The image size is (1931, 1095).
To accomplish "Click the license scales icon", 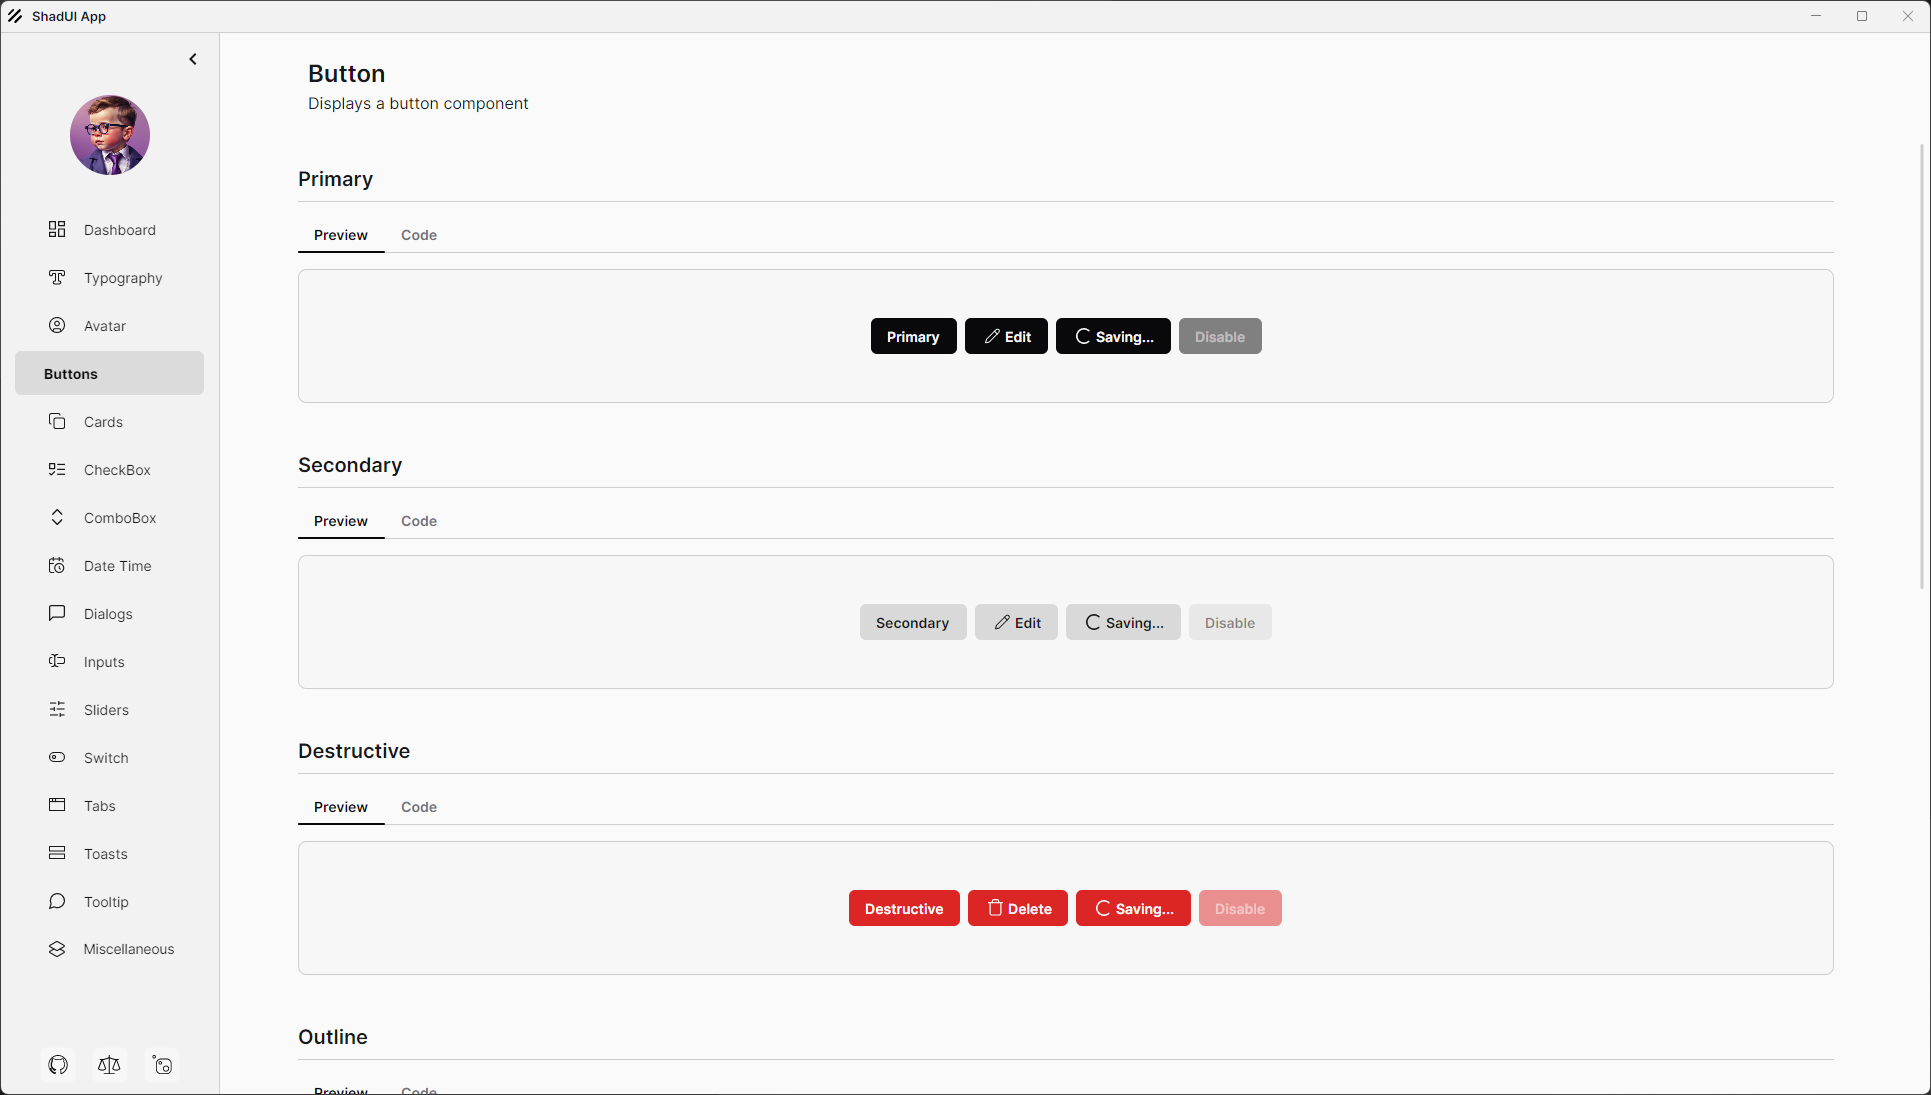I will coord(109,1065).
